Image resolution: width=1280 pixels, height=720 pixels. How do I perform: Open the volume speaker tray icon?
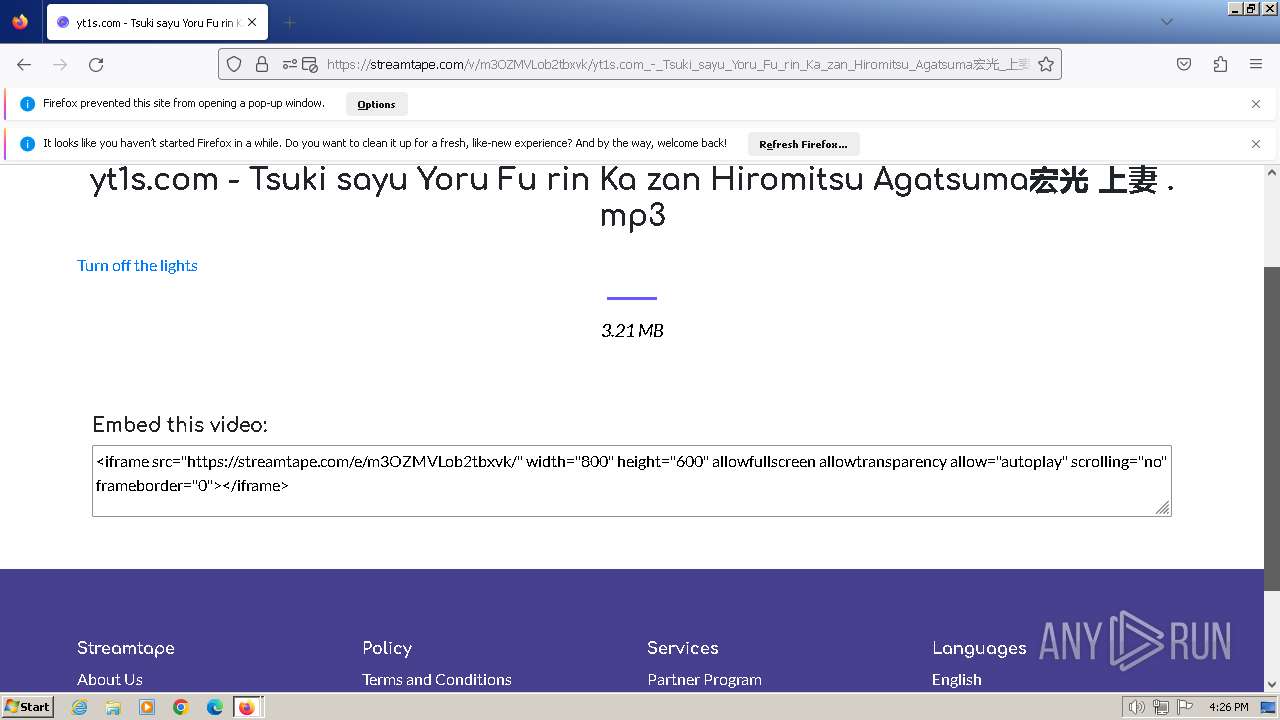(1137, 707)
